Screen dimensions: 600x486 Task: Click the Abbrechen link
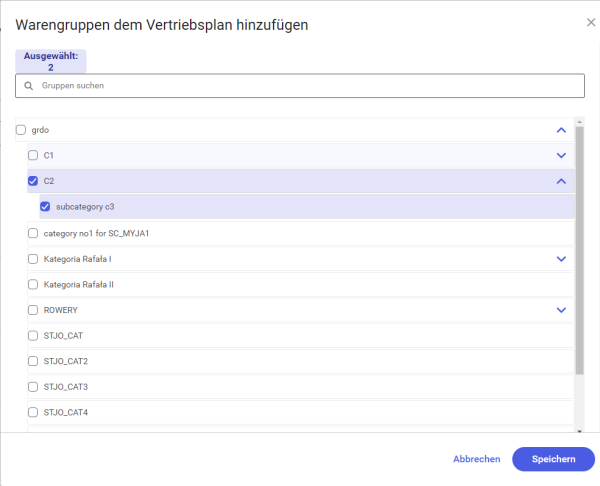(476, 459)
